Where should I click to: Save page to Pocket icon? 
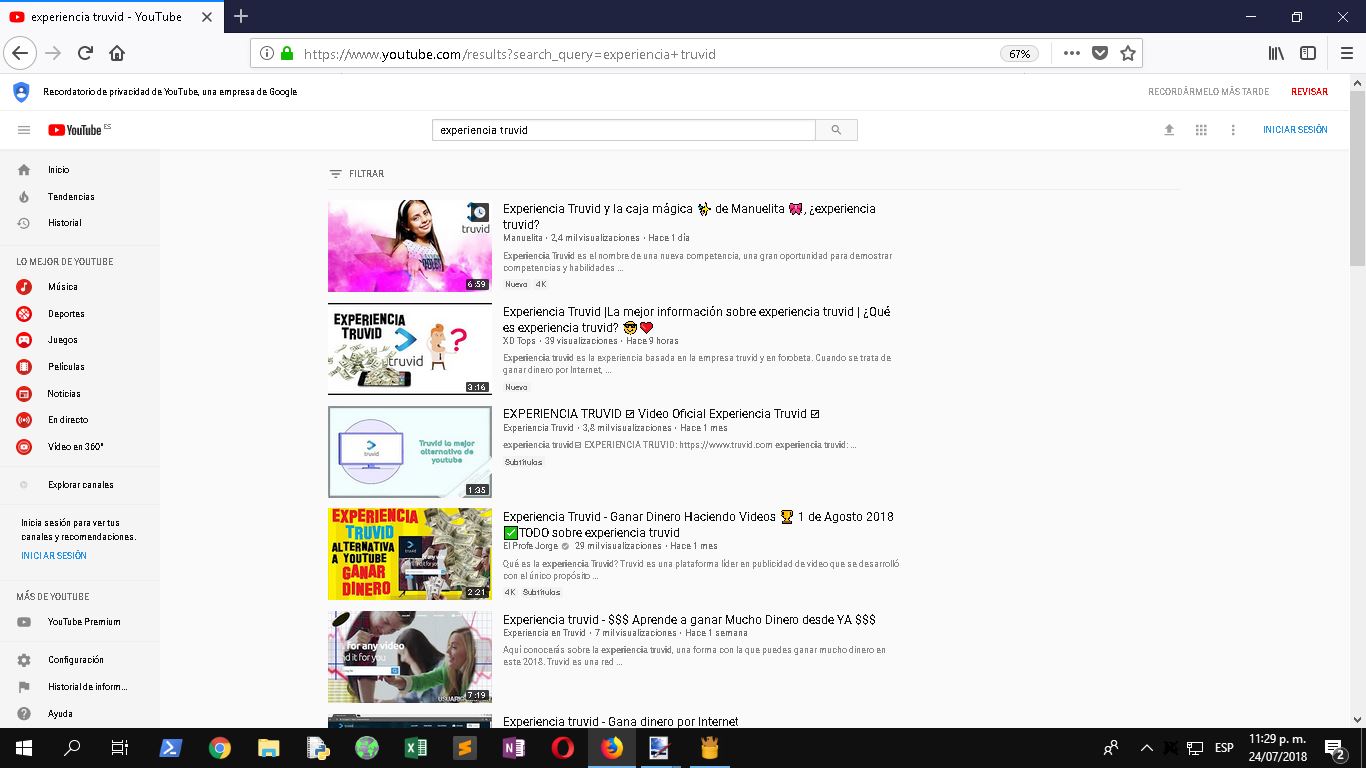coord(1100,54)
